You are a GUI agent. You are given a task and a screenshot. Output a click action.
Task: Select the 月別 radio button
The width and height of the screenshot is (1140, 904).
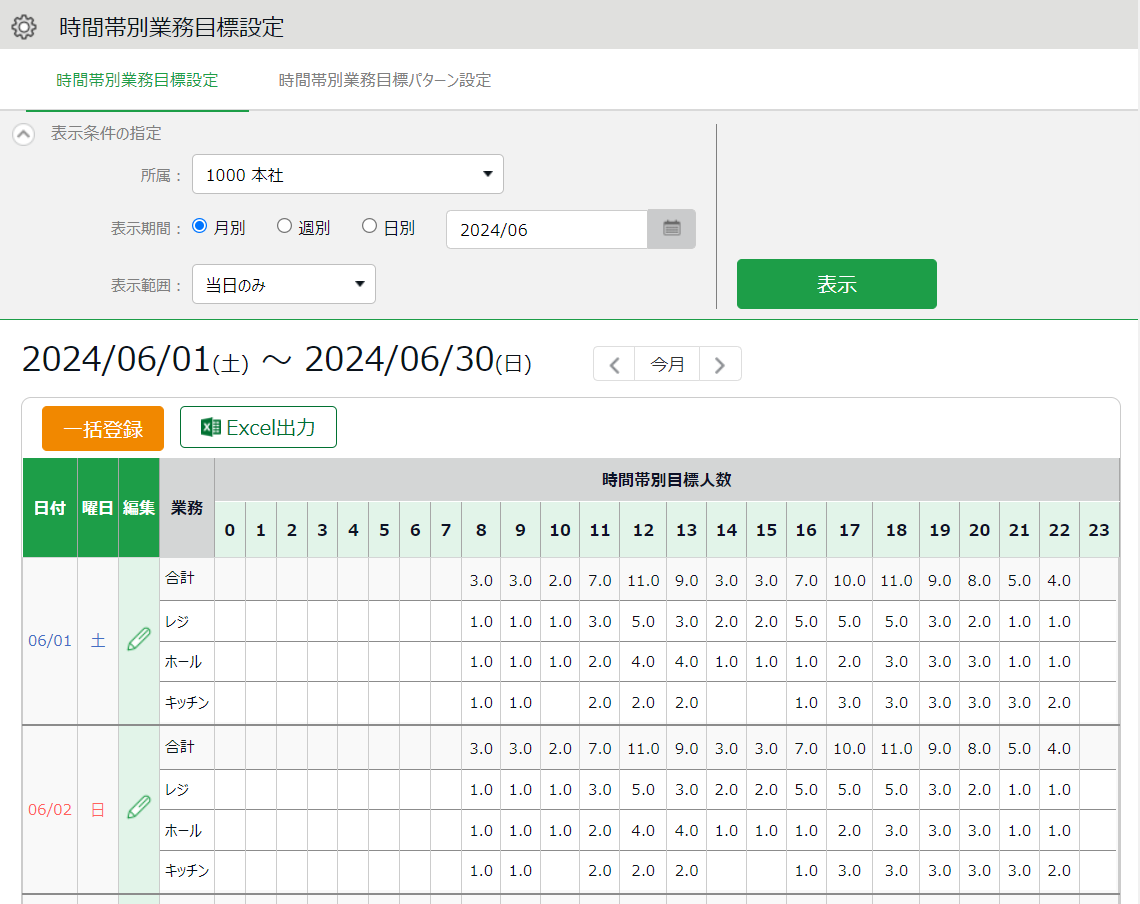[199, 227]
